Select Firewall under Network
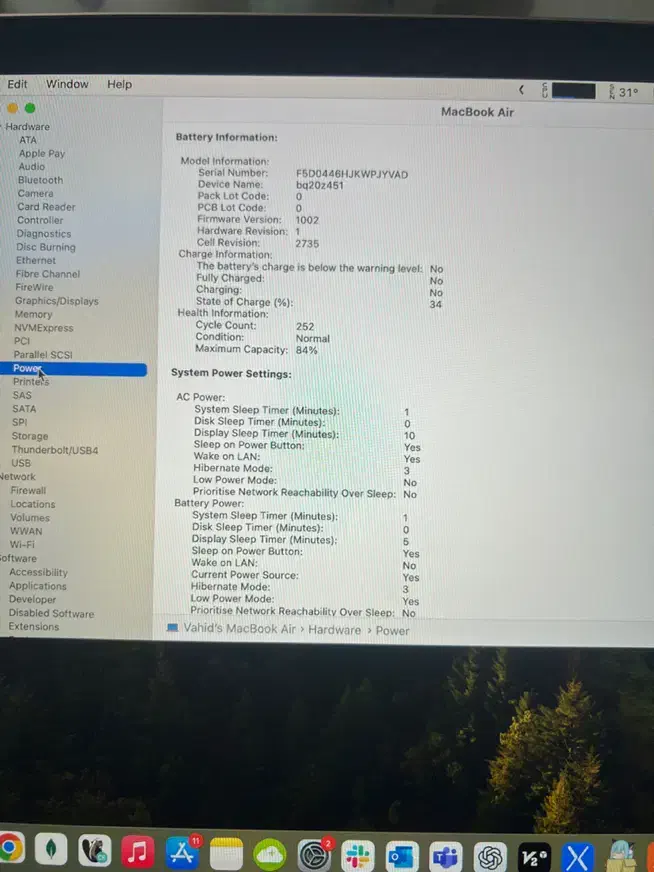The width and height of the screenshot is (654, 872). [28, 490]
